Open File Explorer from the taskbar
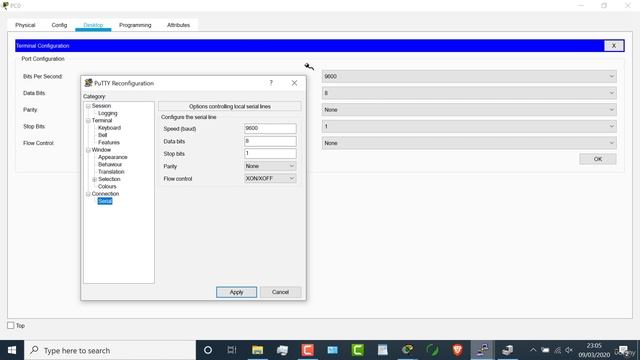Screen dimensions: 640x360 tap(257, 350)
